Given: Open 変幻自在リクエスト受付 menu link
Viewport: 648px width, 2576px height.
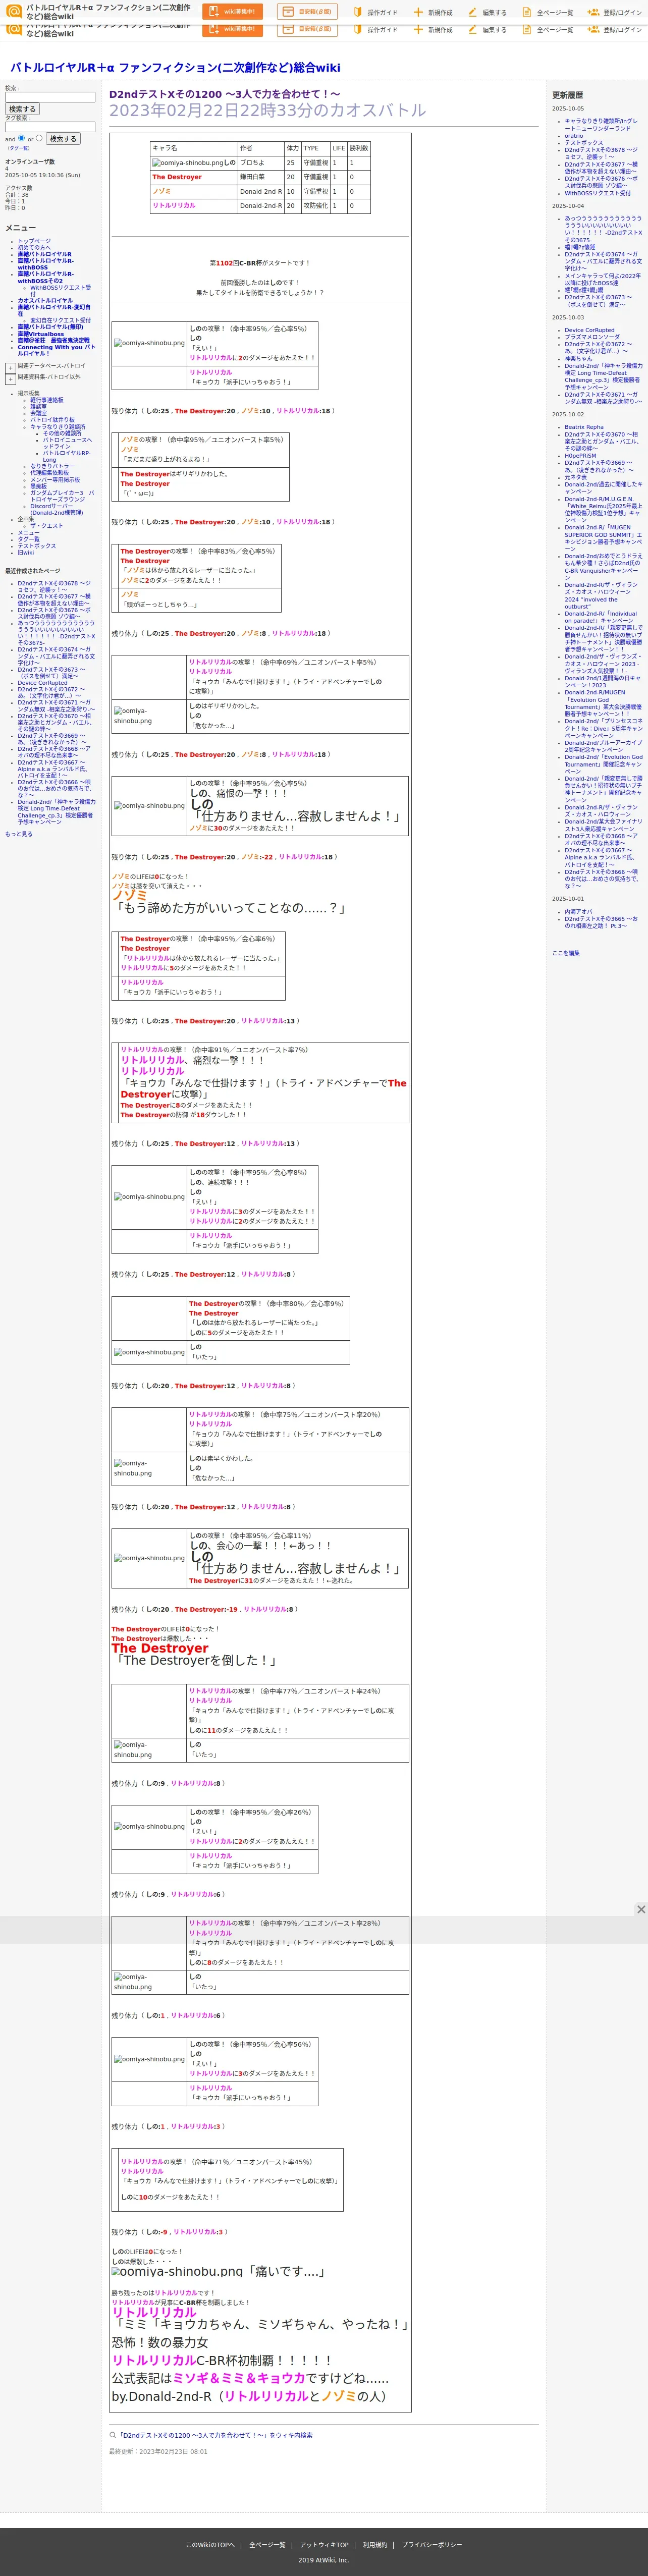Looking at the screenshot, I should click(x=60, y=320).
